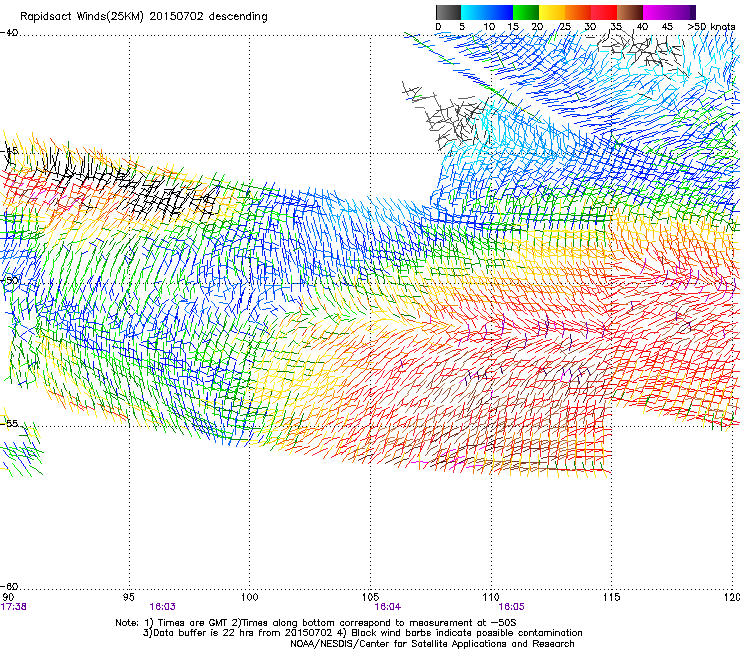Image resolution: width=740 pixels, height=650 pixels.
Task: Click the '-45' latitude axis label
Action: click(x=9, y=151)
